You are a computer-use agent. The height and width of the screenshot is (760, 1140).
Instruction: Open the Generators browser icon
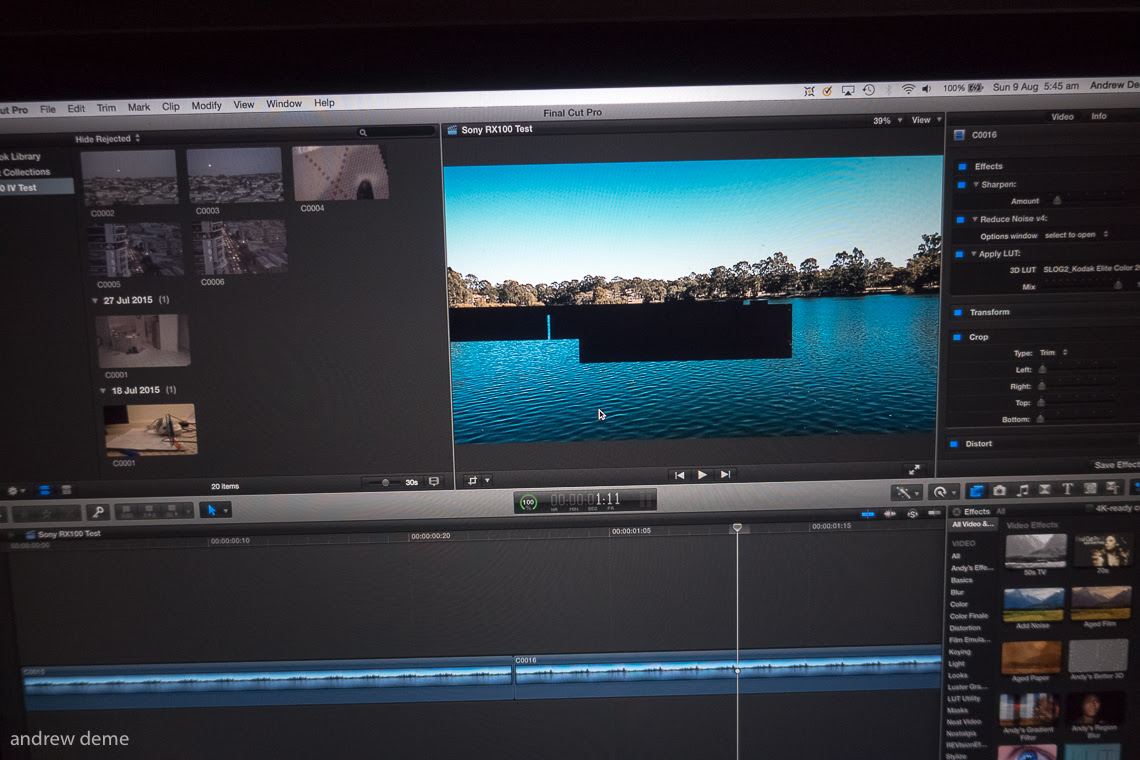[x=1090, y=488]
